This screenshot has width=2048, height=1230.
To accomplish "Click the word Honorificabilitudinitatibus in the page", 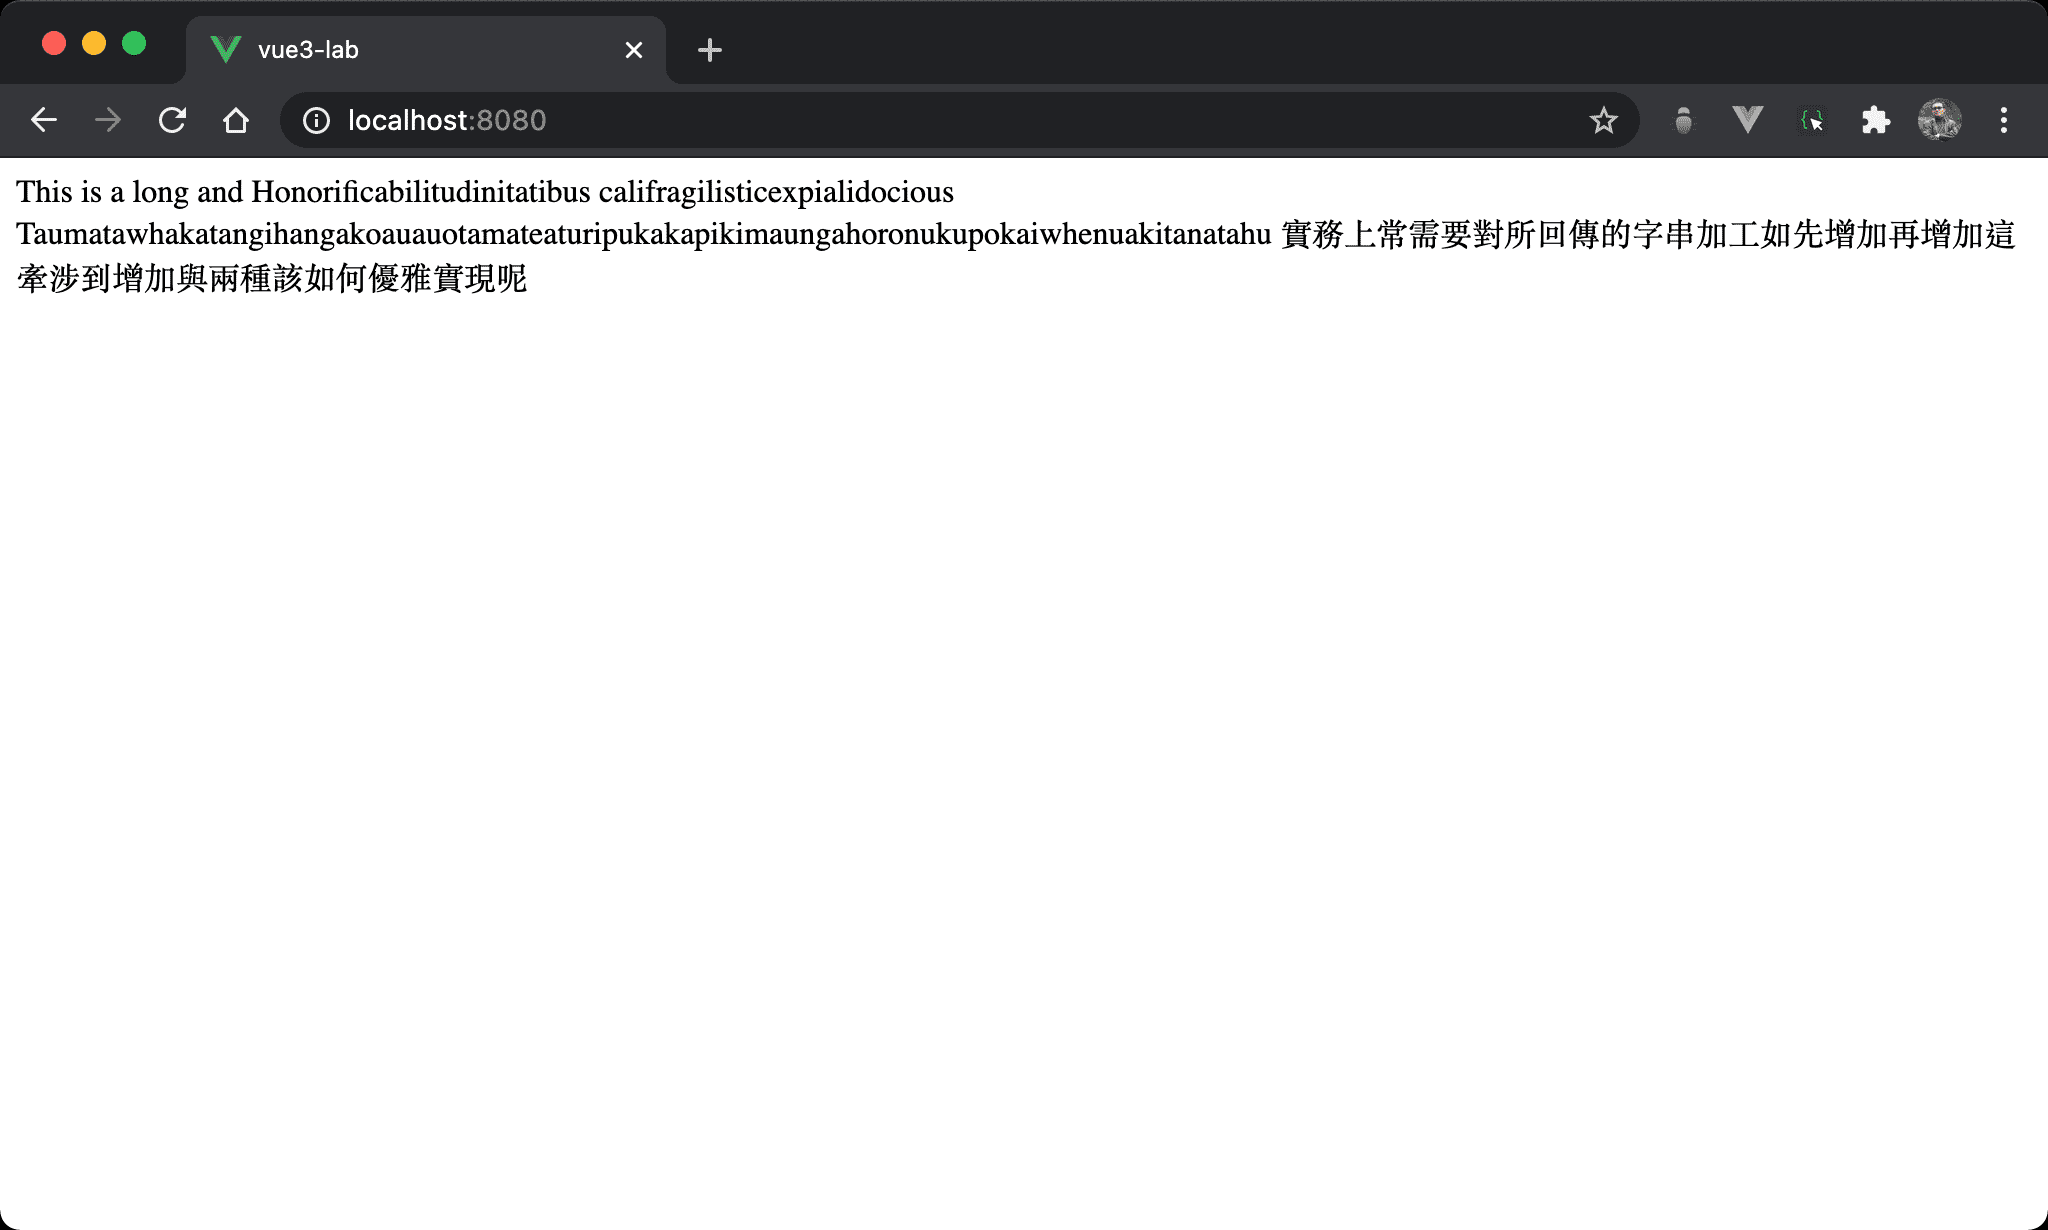I will point(420,192).
